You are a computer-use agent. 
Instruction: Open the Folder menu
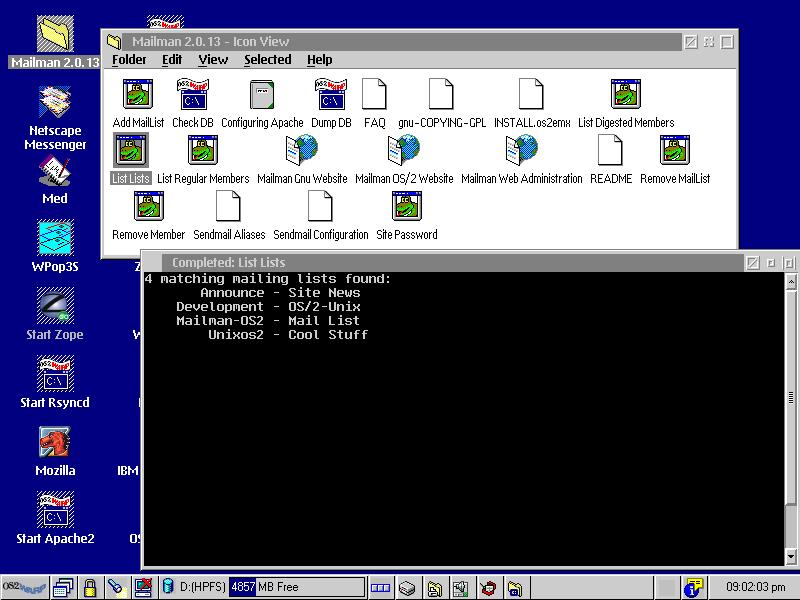[x=129, y=60]
